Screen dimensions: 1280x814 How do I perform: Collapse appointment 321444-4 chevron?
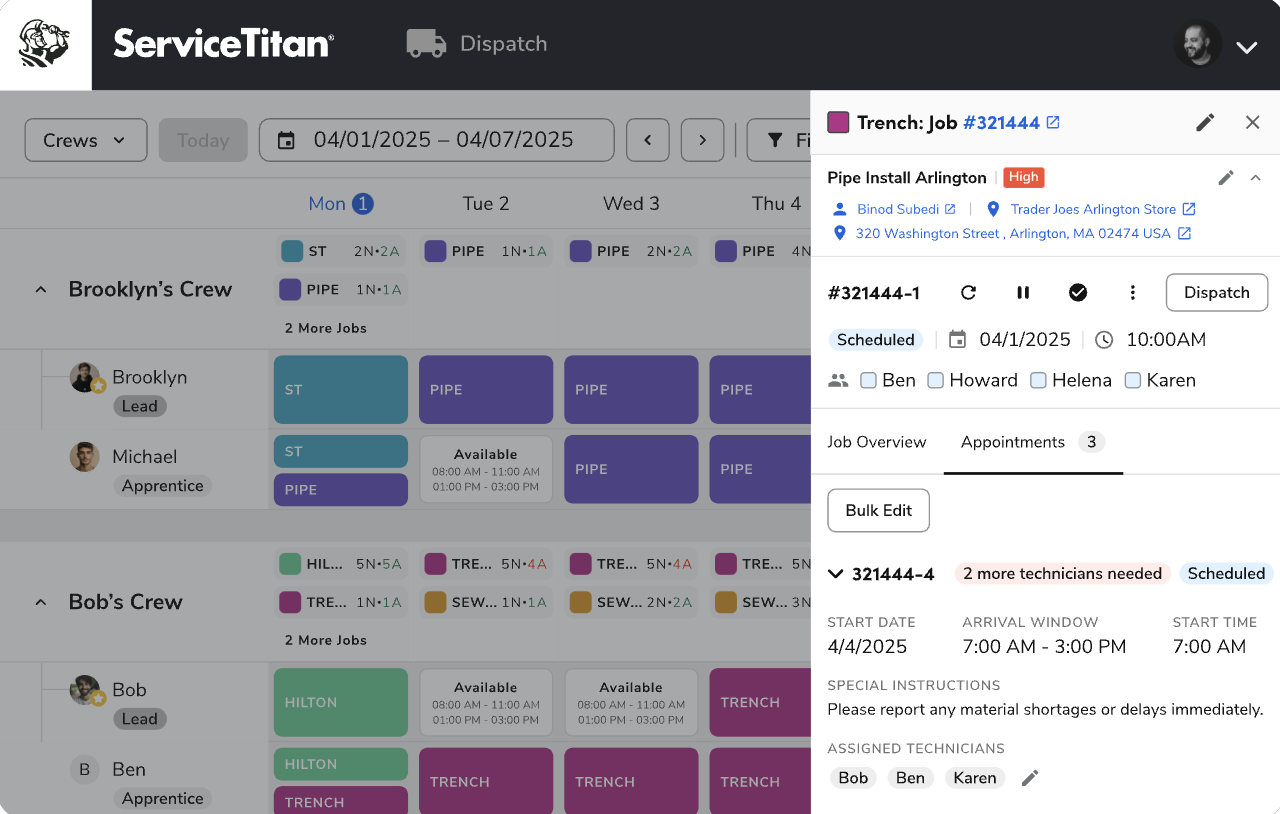[836, 574]
